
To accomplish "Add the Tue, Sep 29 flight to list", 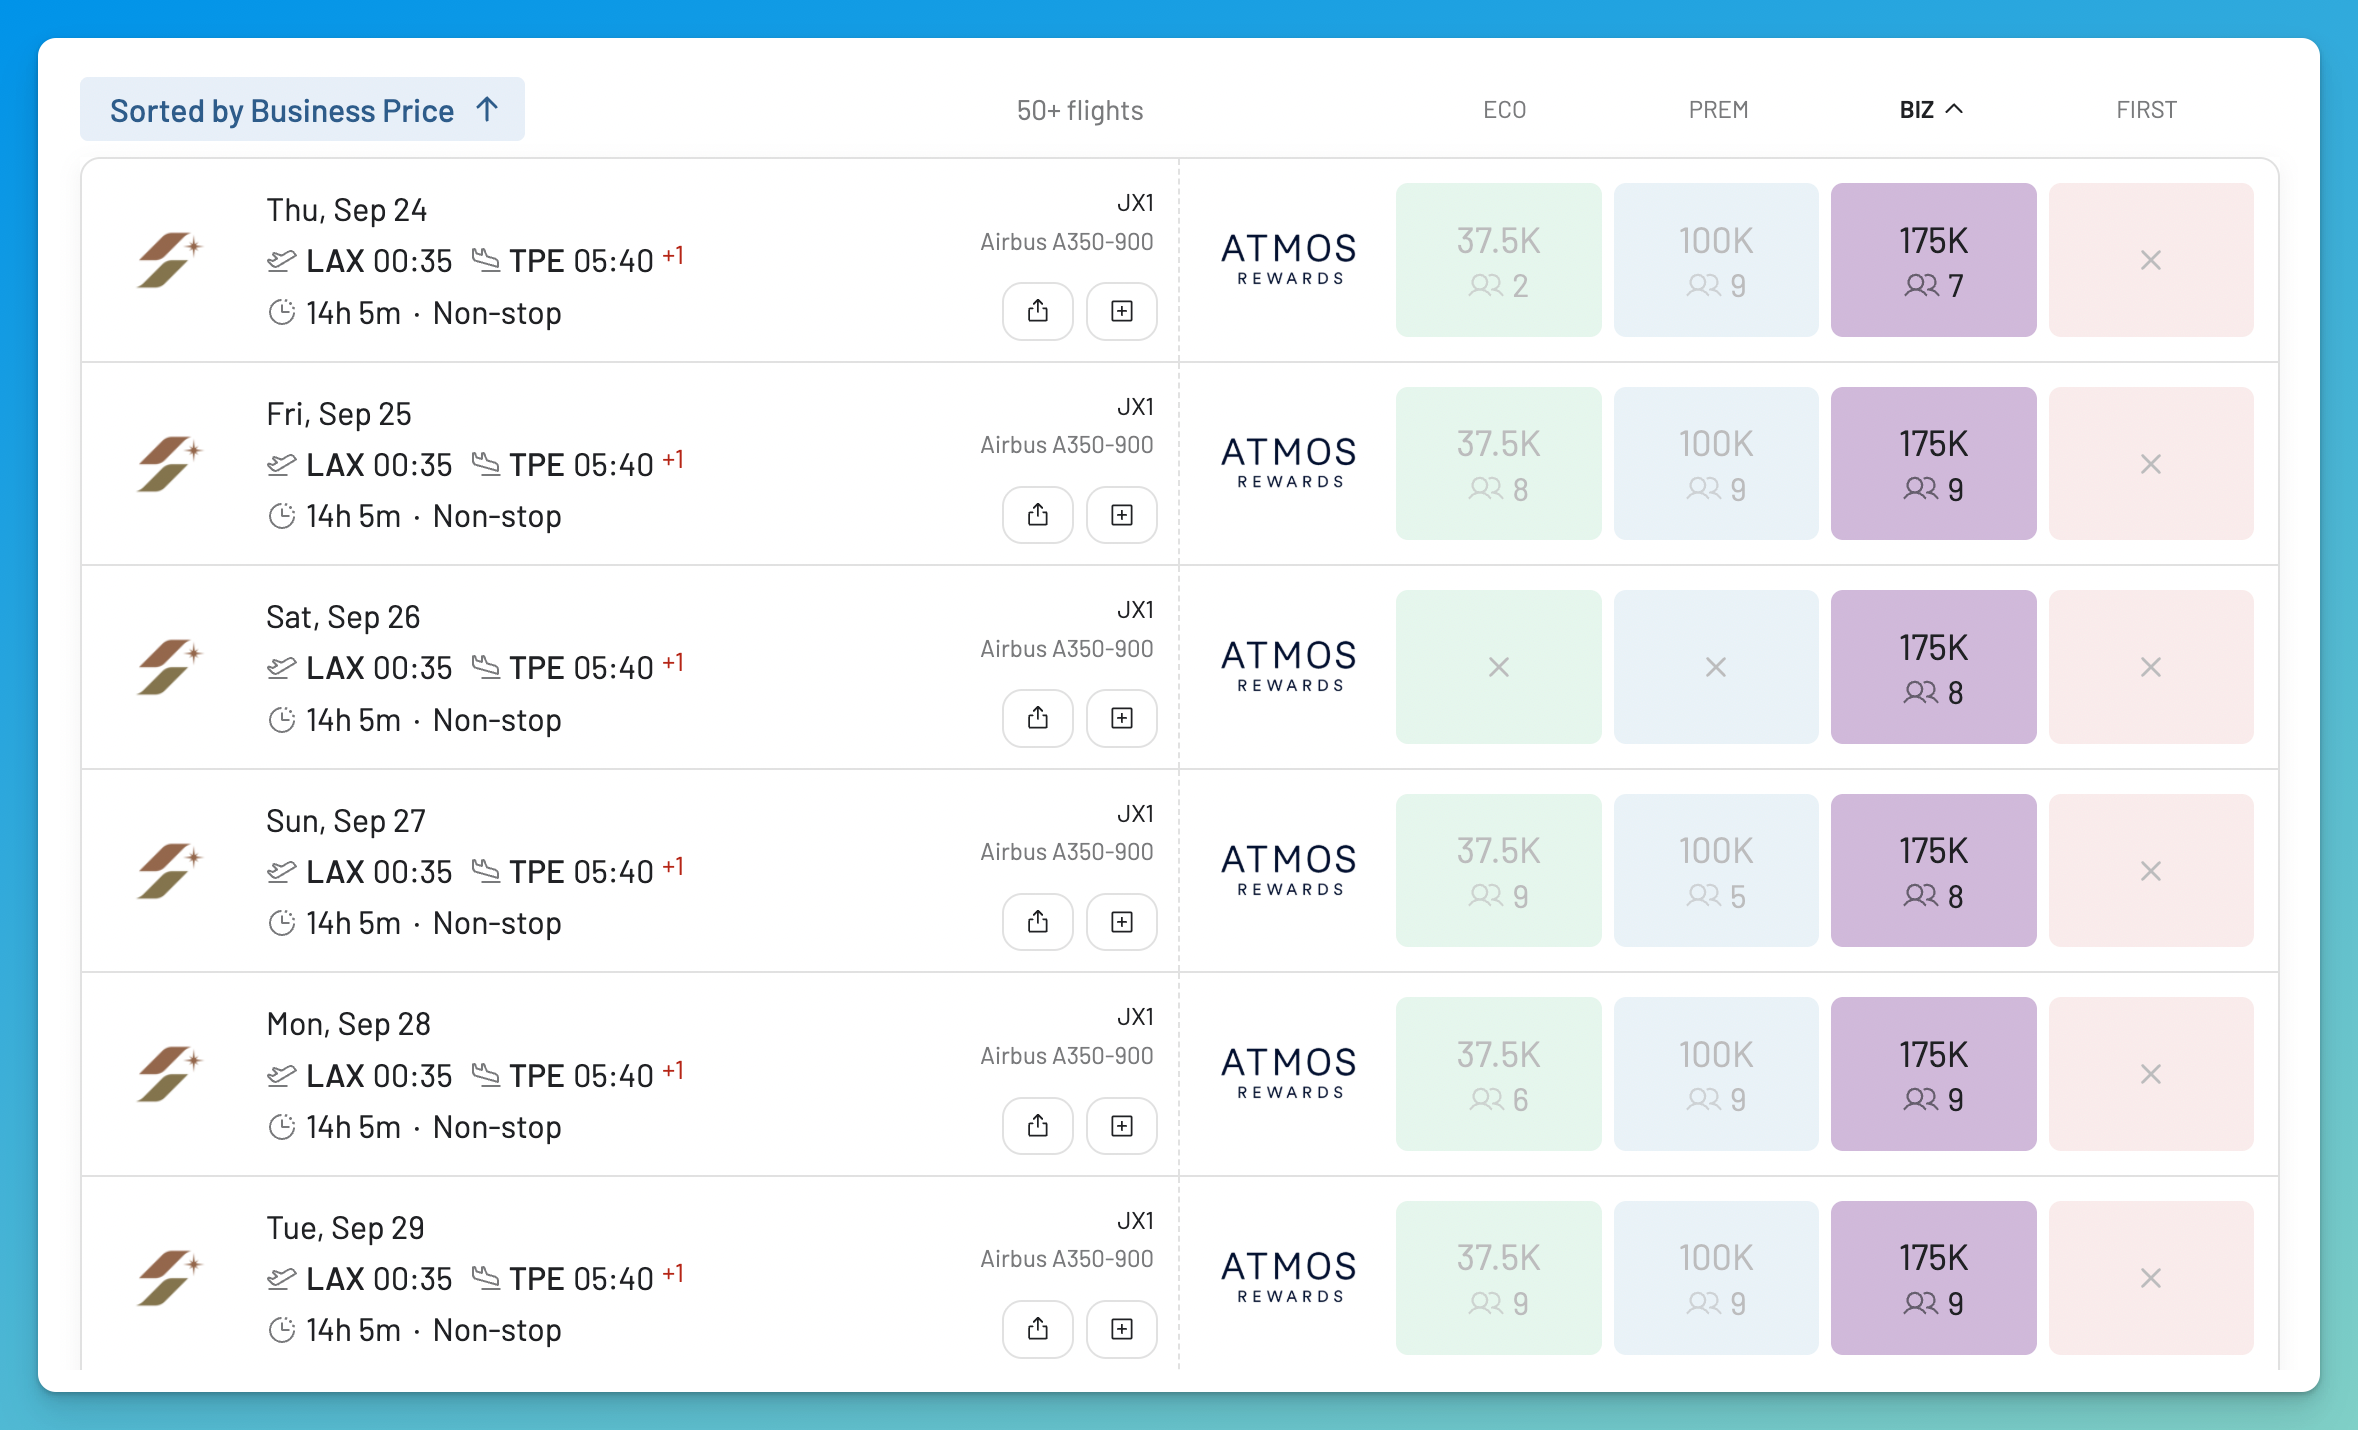I will [1122, 1329].
